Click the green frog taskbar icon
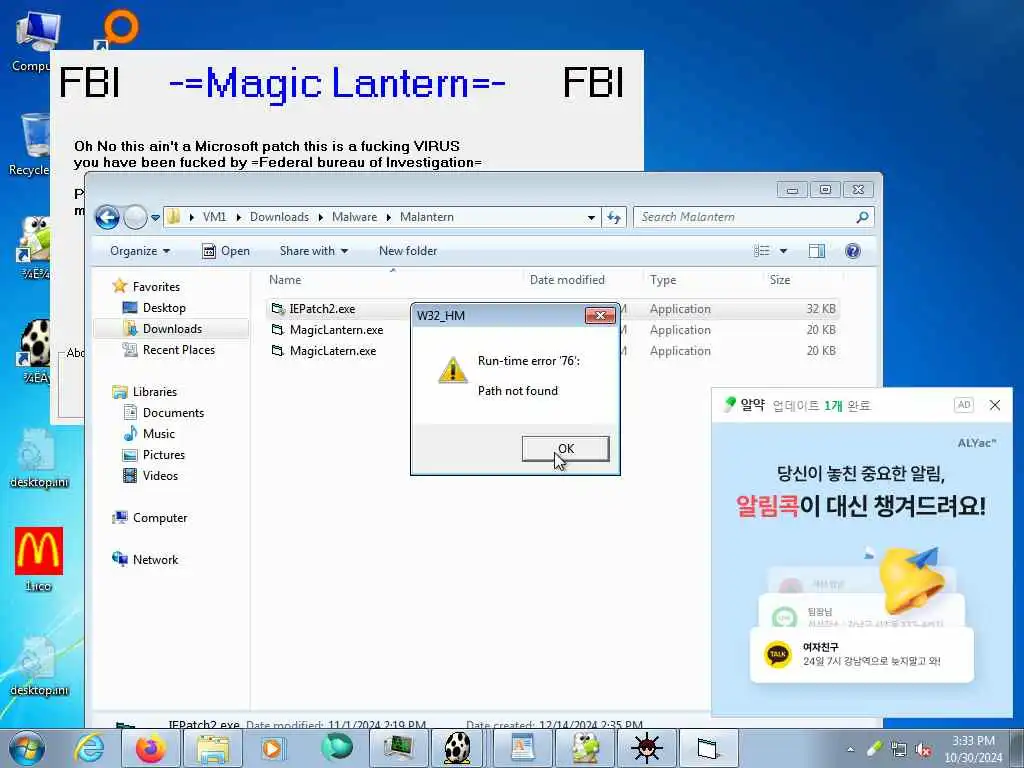 tap(585, 748)
